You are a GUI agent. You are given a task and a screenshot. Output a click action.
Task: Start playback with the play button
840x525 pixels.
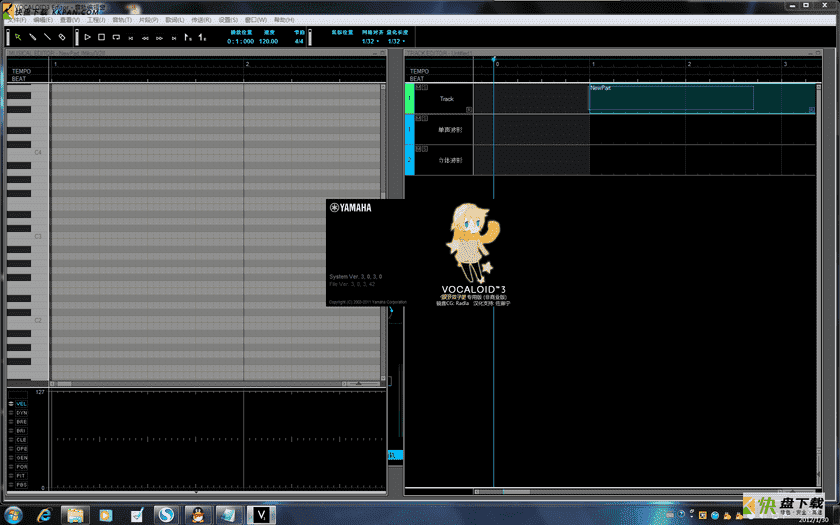click(x=87, y=37)
